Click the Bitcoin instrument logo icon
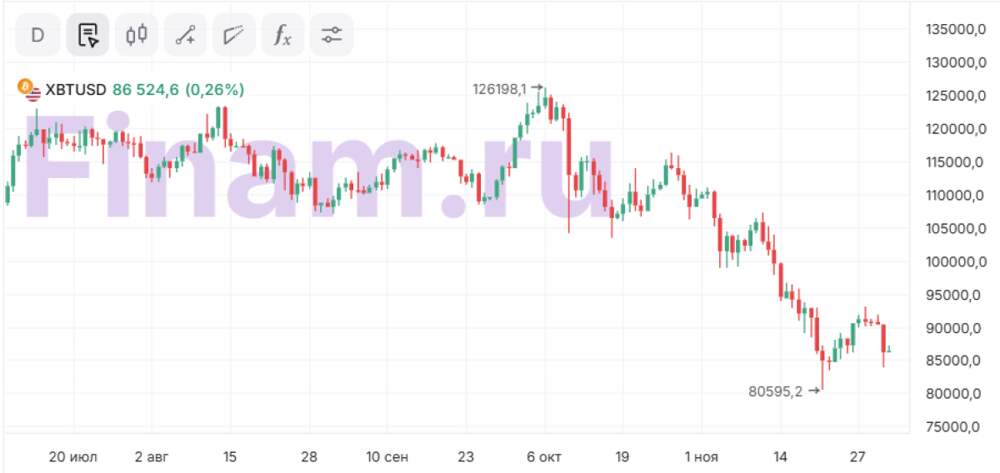The width and height of the screenshot is (1000, 473). pyautogui.click(x=28, y=89)
